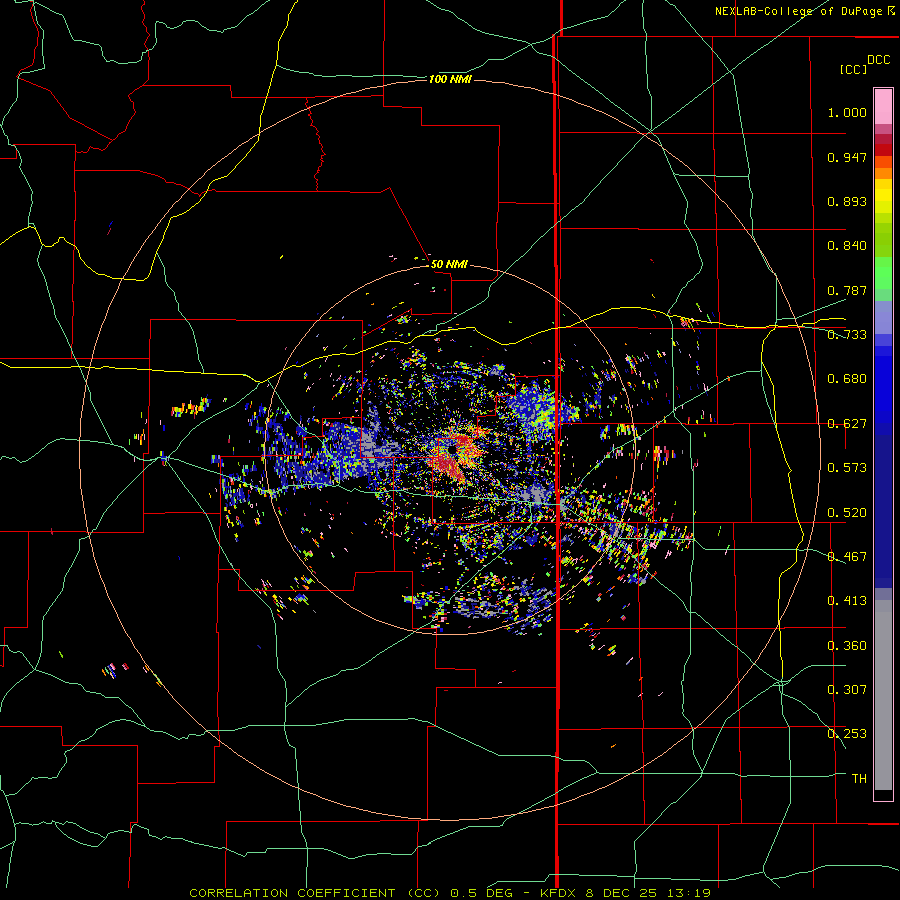900x900 pixels.
Task: Click the 0.573 legend value
Action: click(x=847, y=468)
